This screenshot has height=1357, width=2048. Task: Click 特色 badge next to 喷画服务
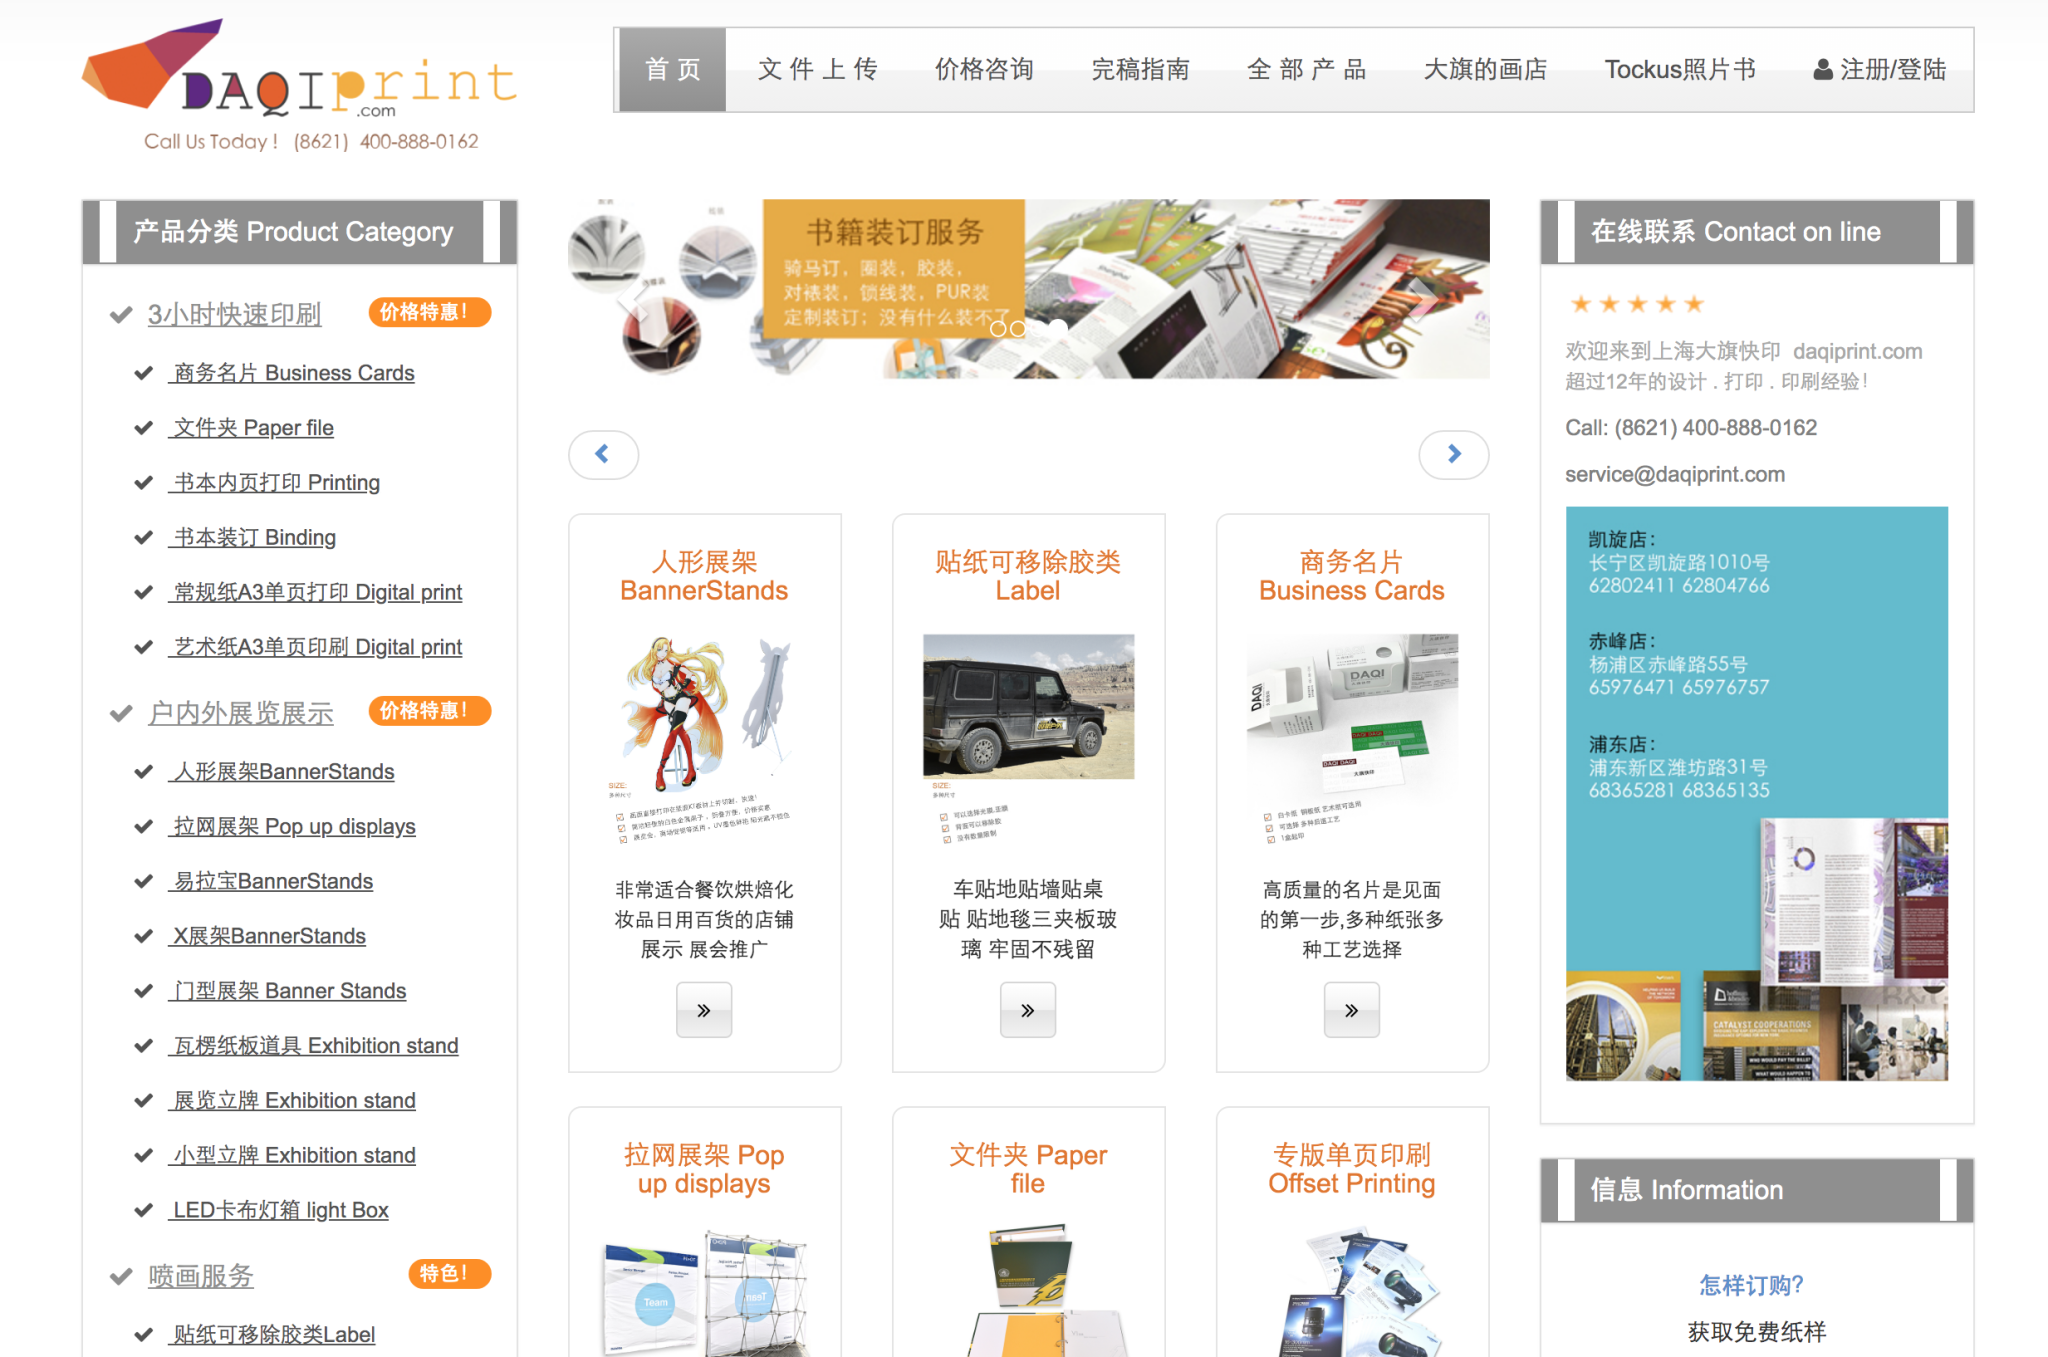pos(449,1273)
